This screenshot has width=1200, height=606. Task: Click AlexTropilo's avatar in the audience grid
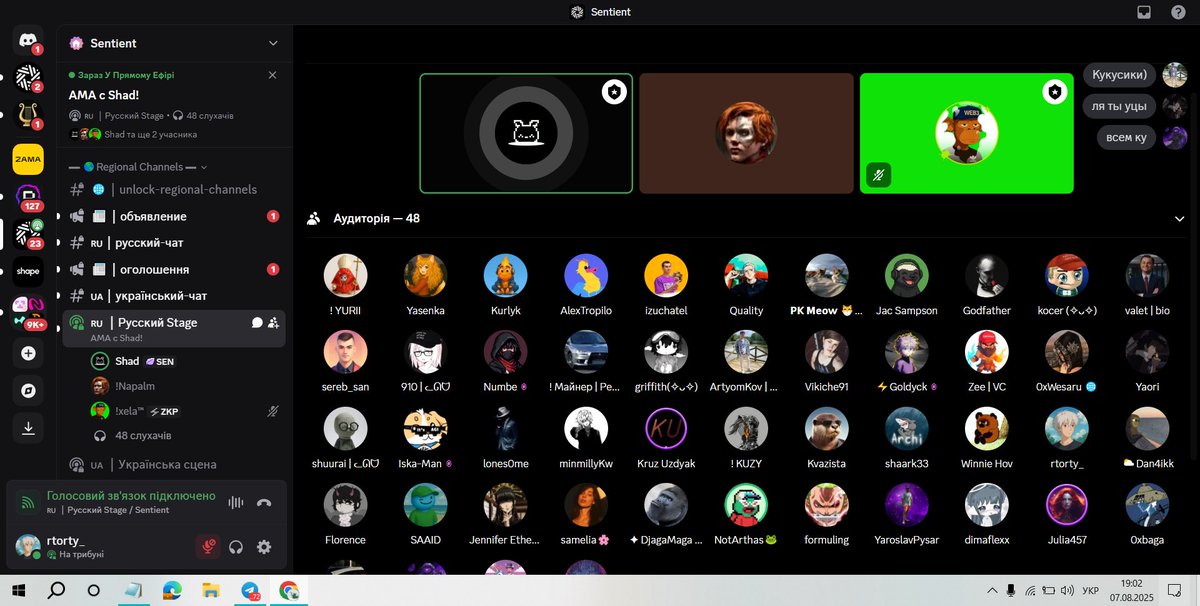tap(586, 277)
